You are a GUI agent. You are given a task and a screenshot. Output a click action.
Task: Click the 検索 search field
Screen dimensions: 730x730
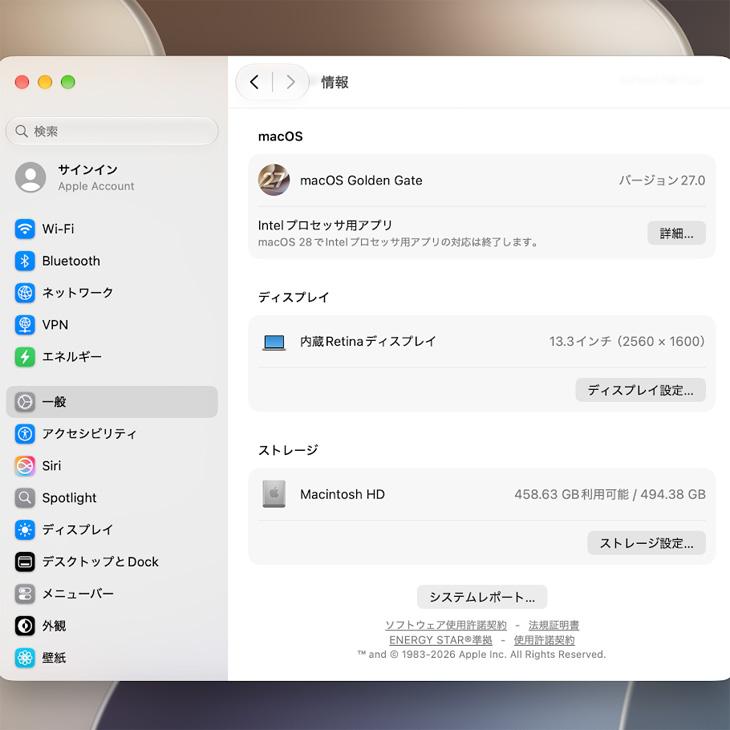click(112, 131)
